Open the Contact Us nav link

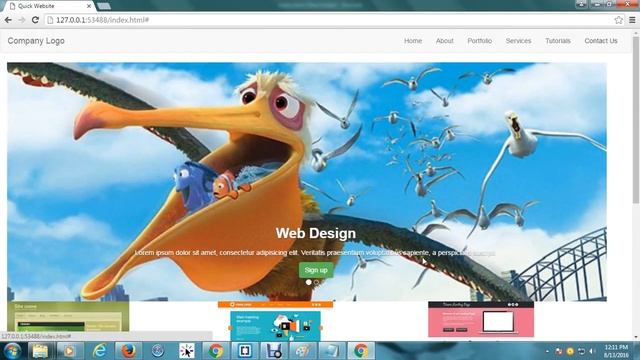[x=601, y=41]
